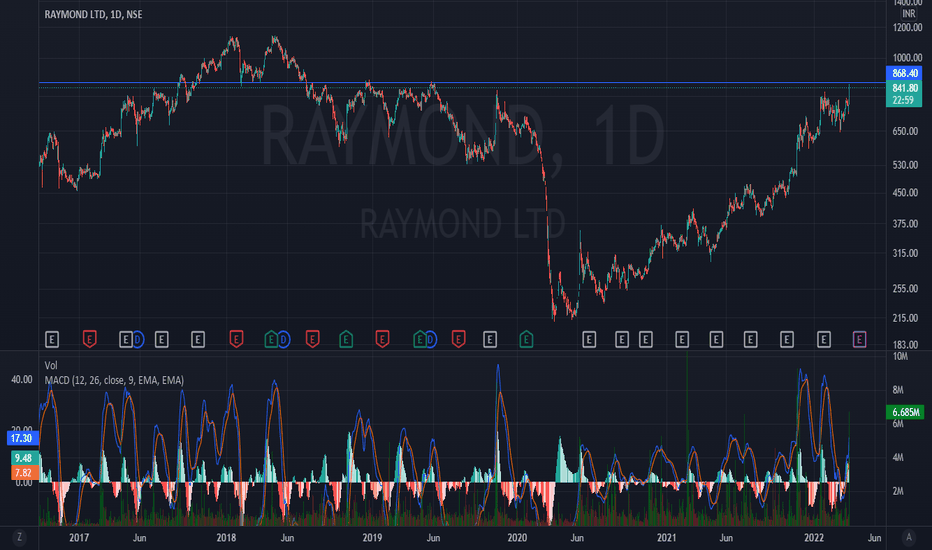Click the 1200.00 price axis tick

point(907,27)
